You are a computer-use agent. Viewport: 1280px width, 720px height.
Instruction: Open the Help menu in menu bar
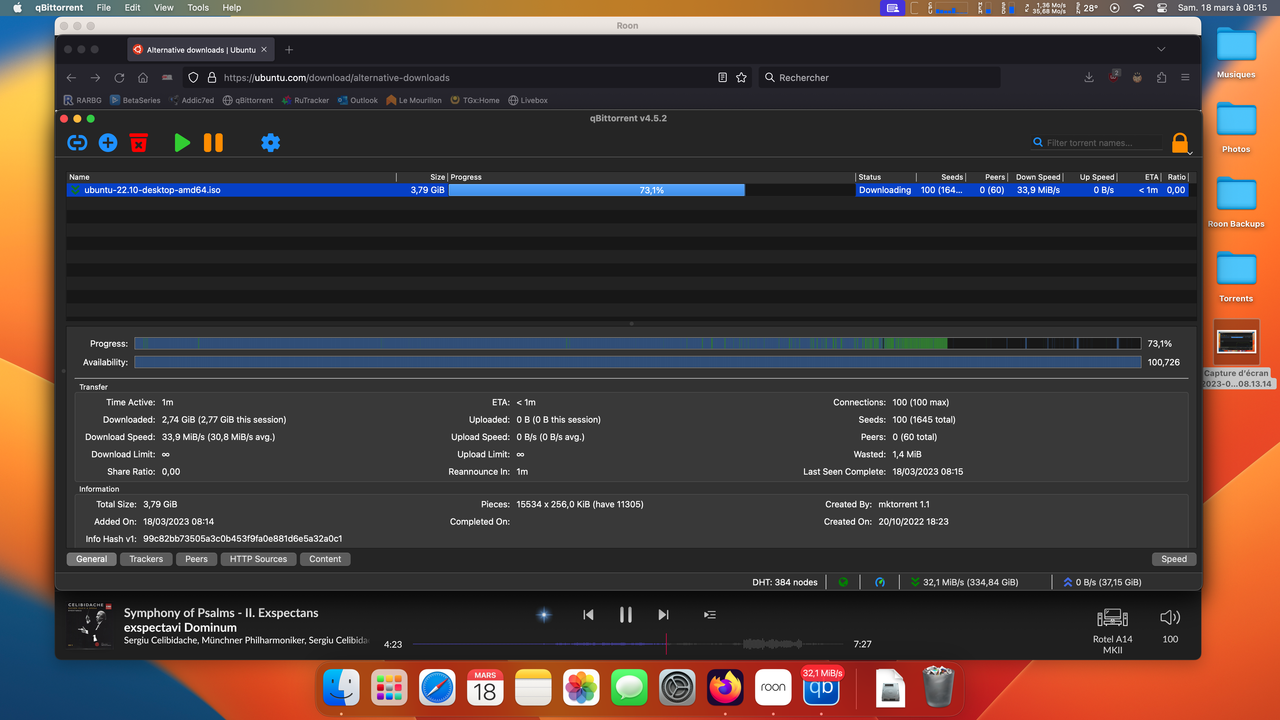[x=231, y=7]
